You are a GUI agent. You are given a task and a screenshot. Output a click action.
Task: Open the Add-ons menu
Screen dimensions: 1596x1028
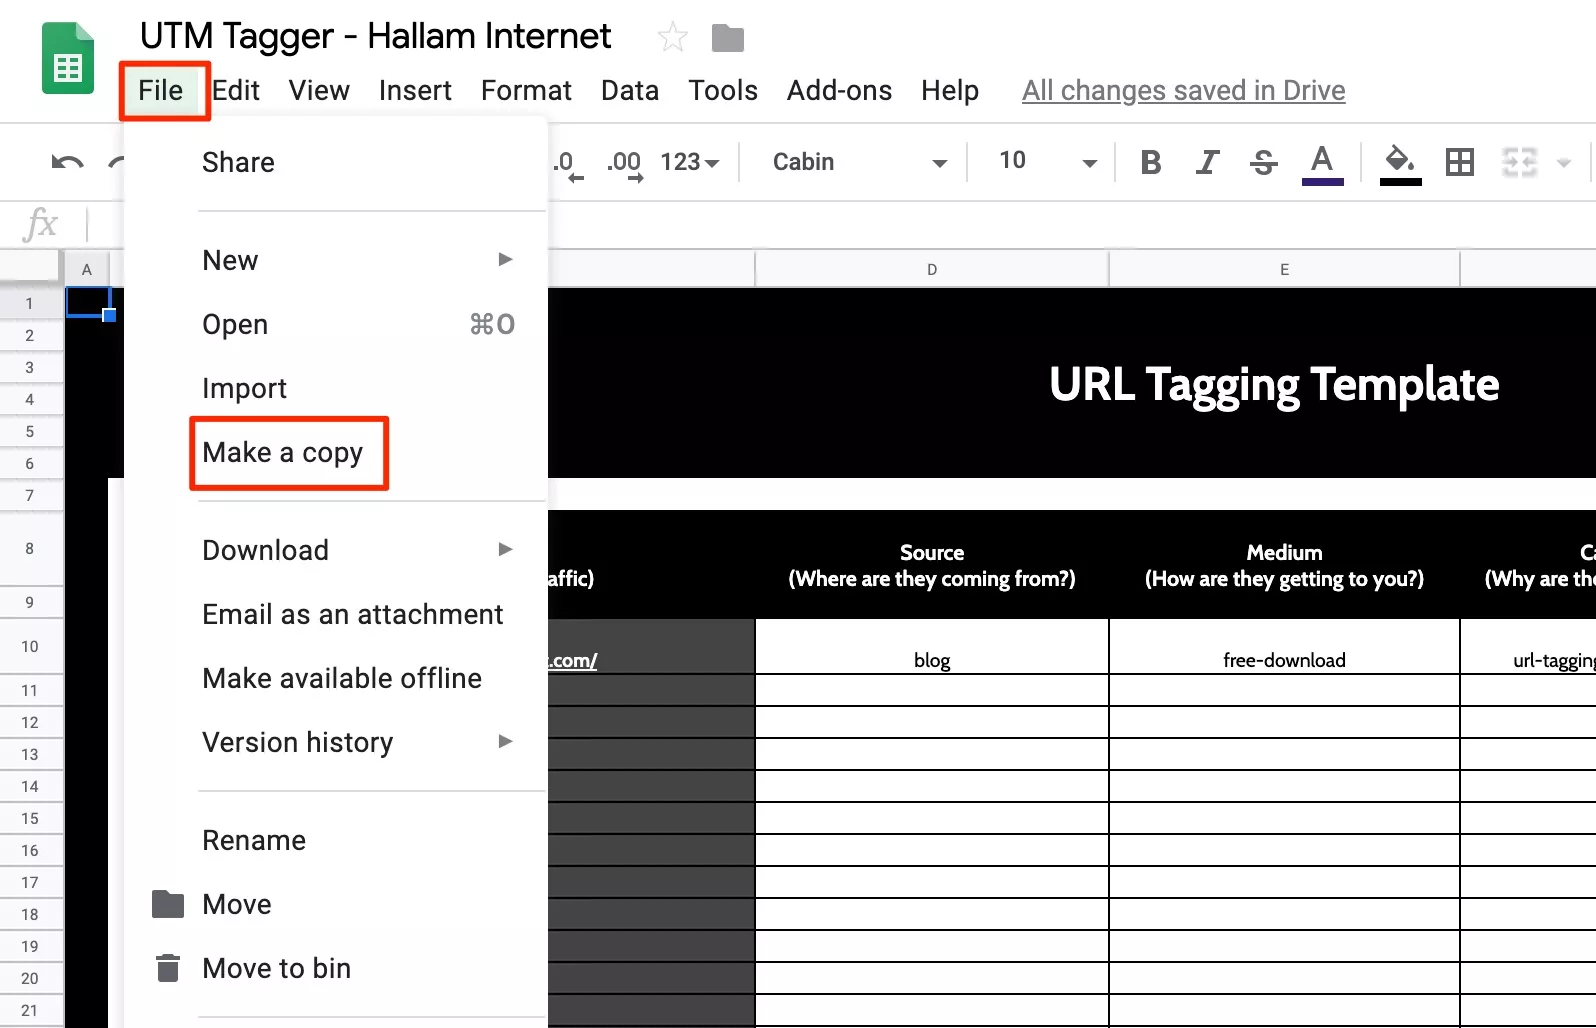(839, 90)
